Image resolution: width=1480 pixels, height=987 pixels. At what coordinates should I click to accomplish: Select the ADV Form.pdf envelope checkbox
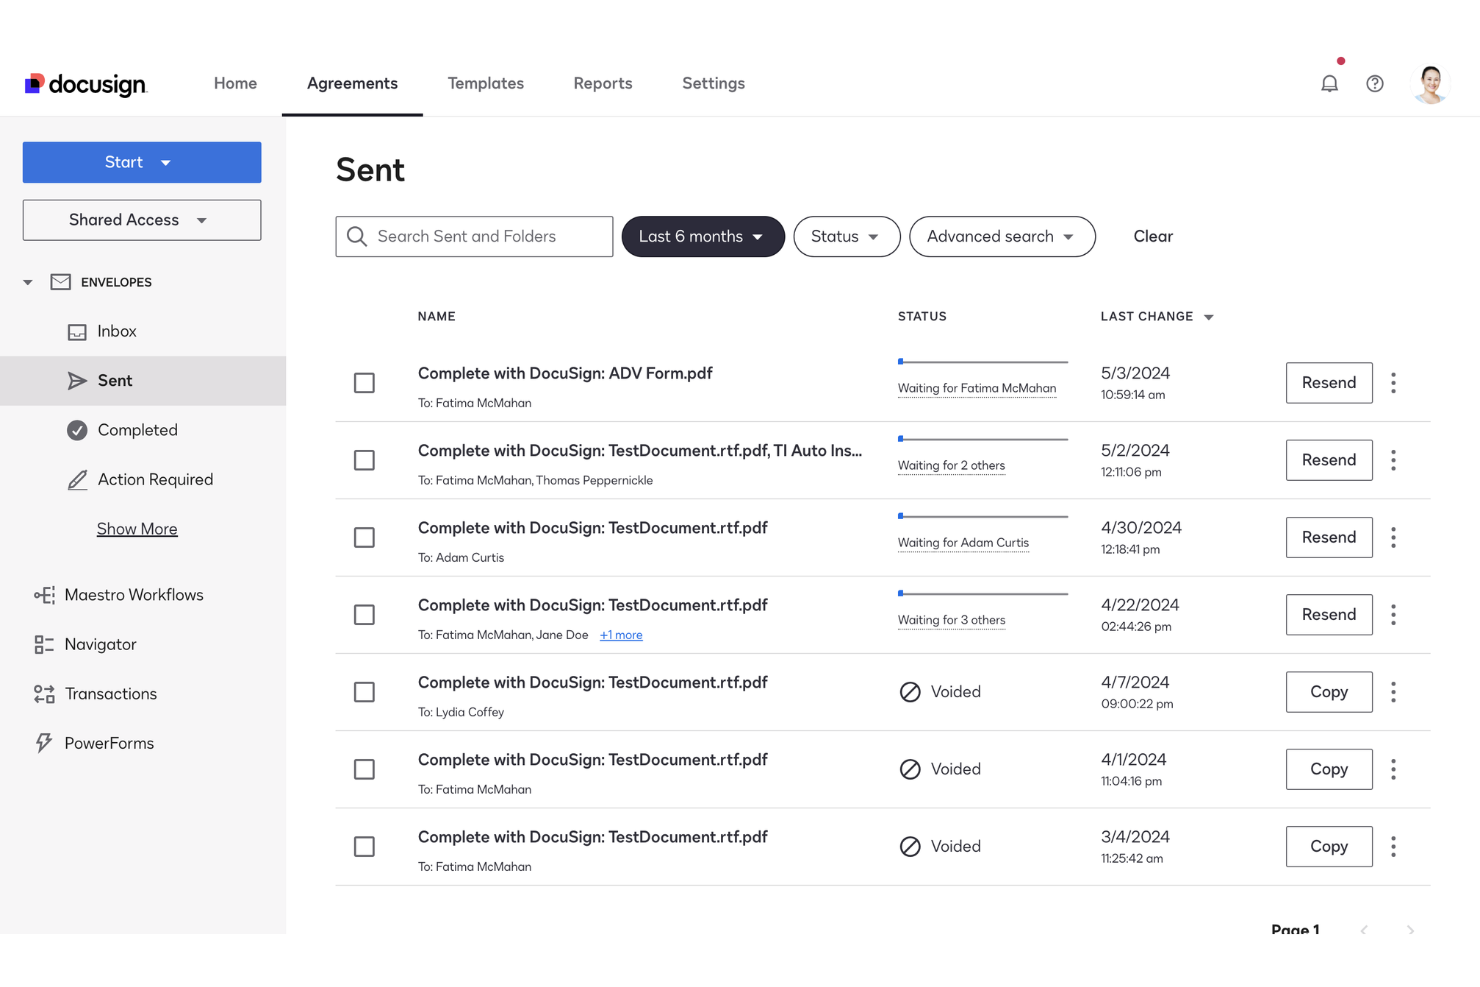(364, 383)
